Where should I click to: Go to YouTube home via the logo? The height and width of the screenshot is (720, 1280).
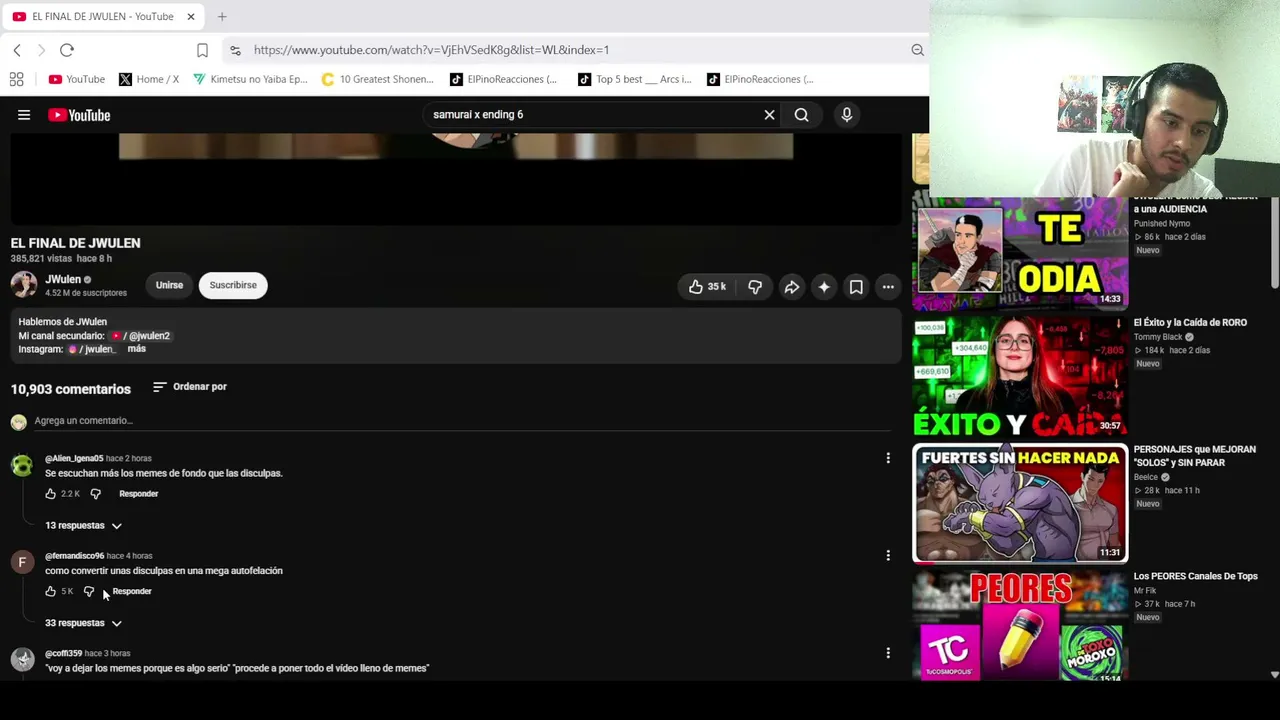(79, 115)
